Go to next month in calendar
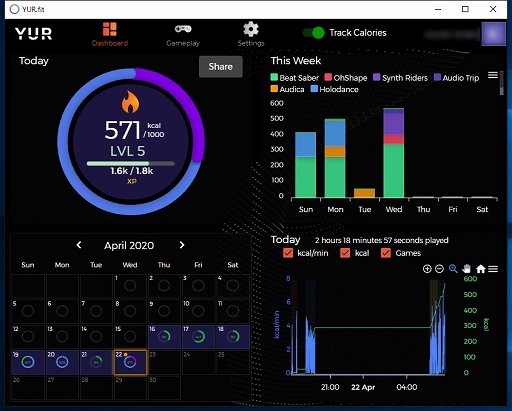This screenshot has height=411, width=512. click(x=182, y=245)
